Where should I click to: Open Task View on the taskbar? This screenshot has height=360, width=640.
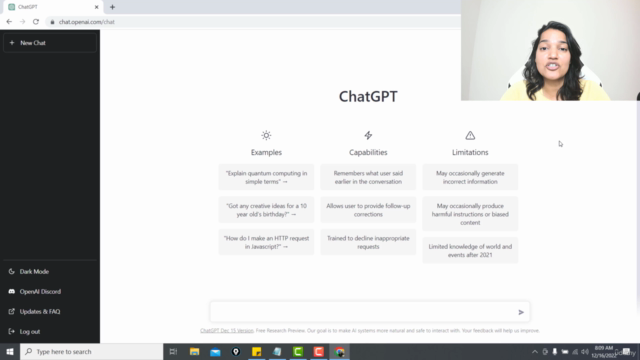(x=173, y=351)
